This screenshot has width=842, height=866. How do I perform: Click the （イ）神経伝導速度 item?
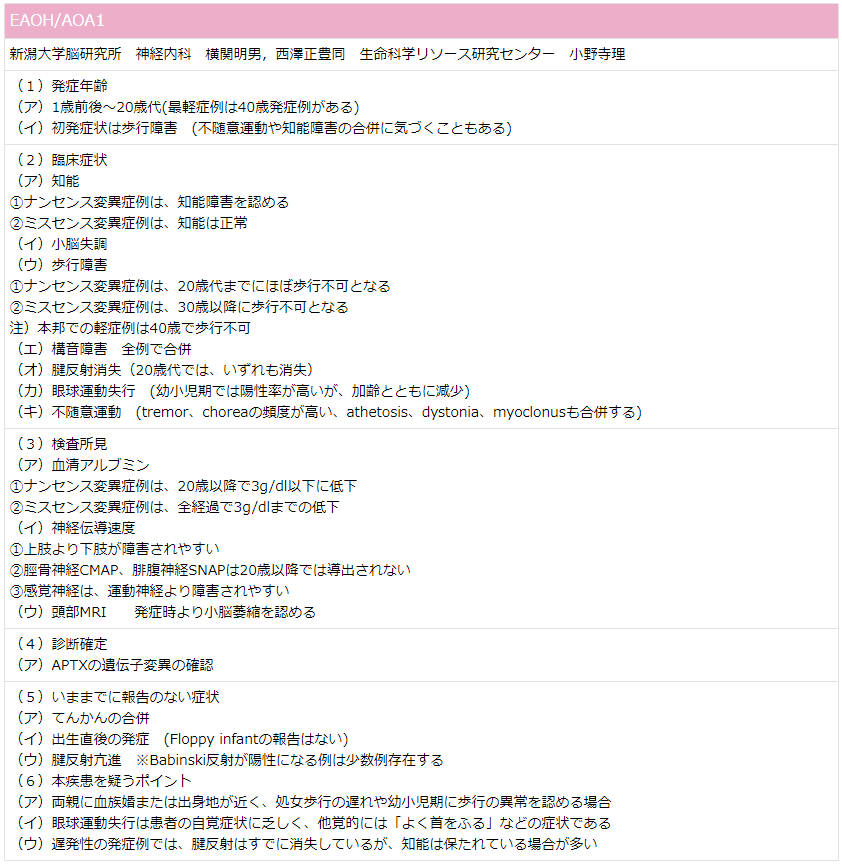76,528
